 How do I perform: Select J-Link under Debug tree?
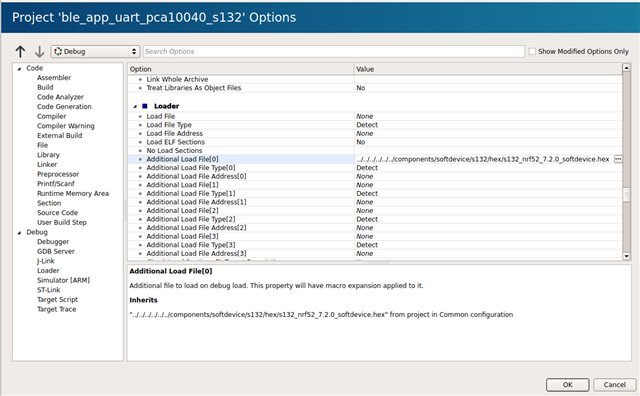pyautogui.click(x=46, y=261)
